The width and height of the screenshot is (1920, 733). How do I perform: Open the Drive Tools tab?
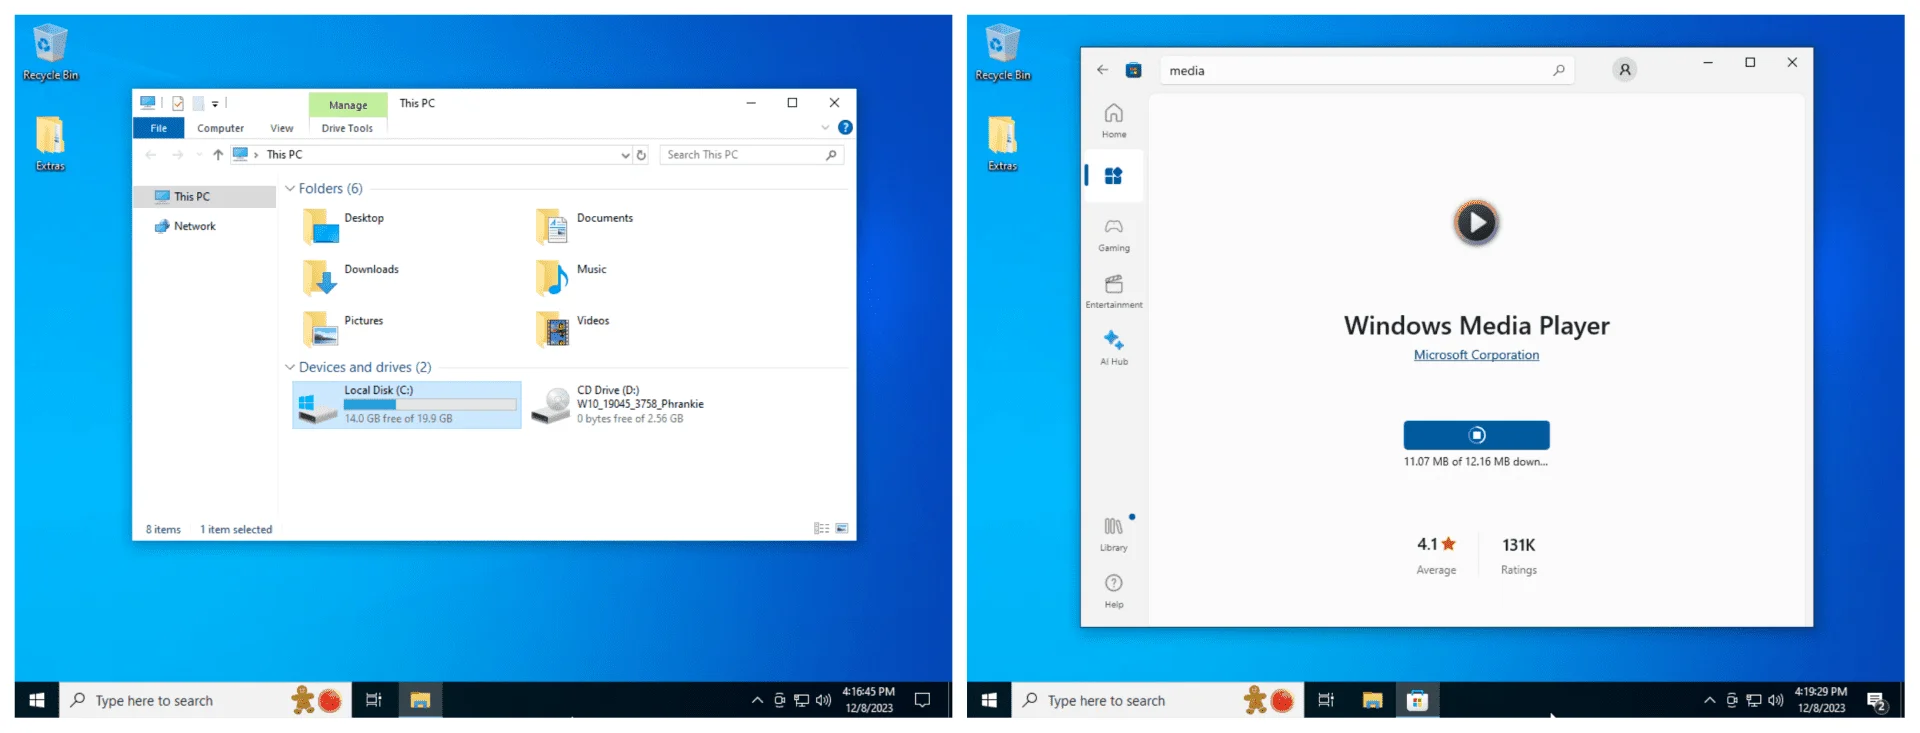tap(347, 128)
